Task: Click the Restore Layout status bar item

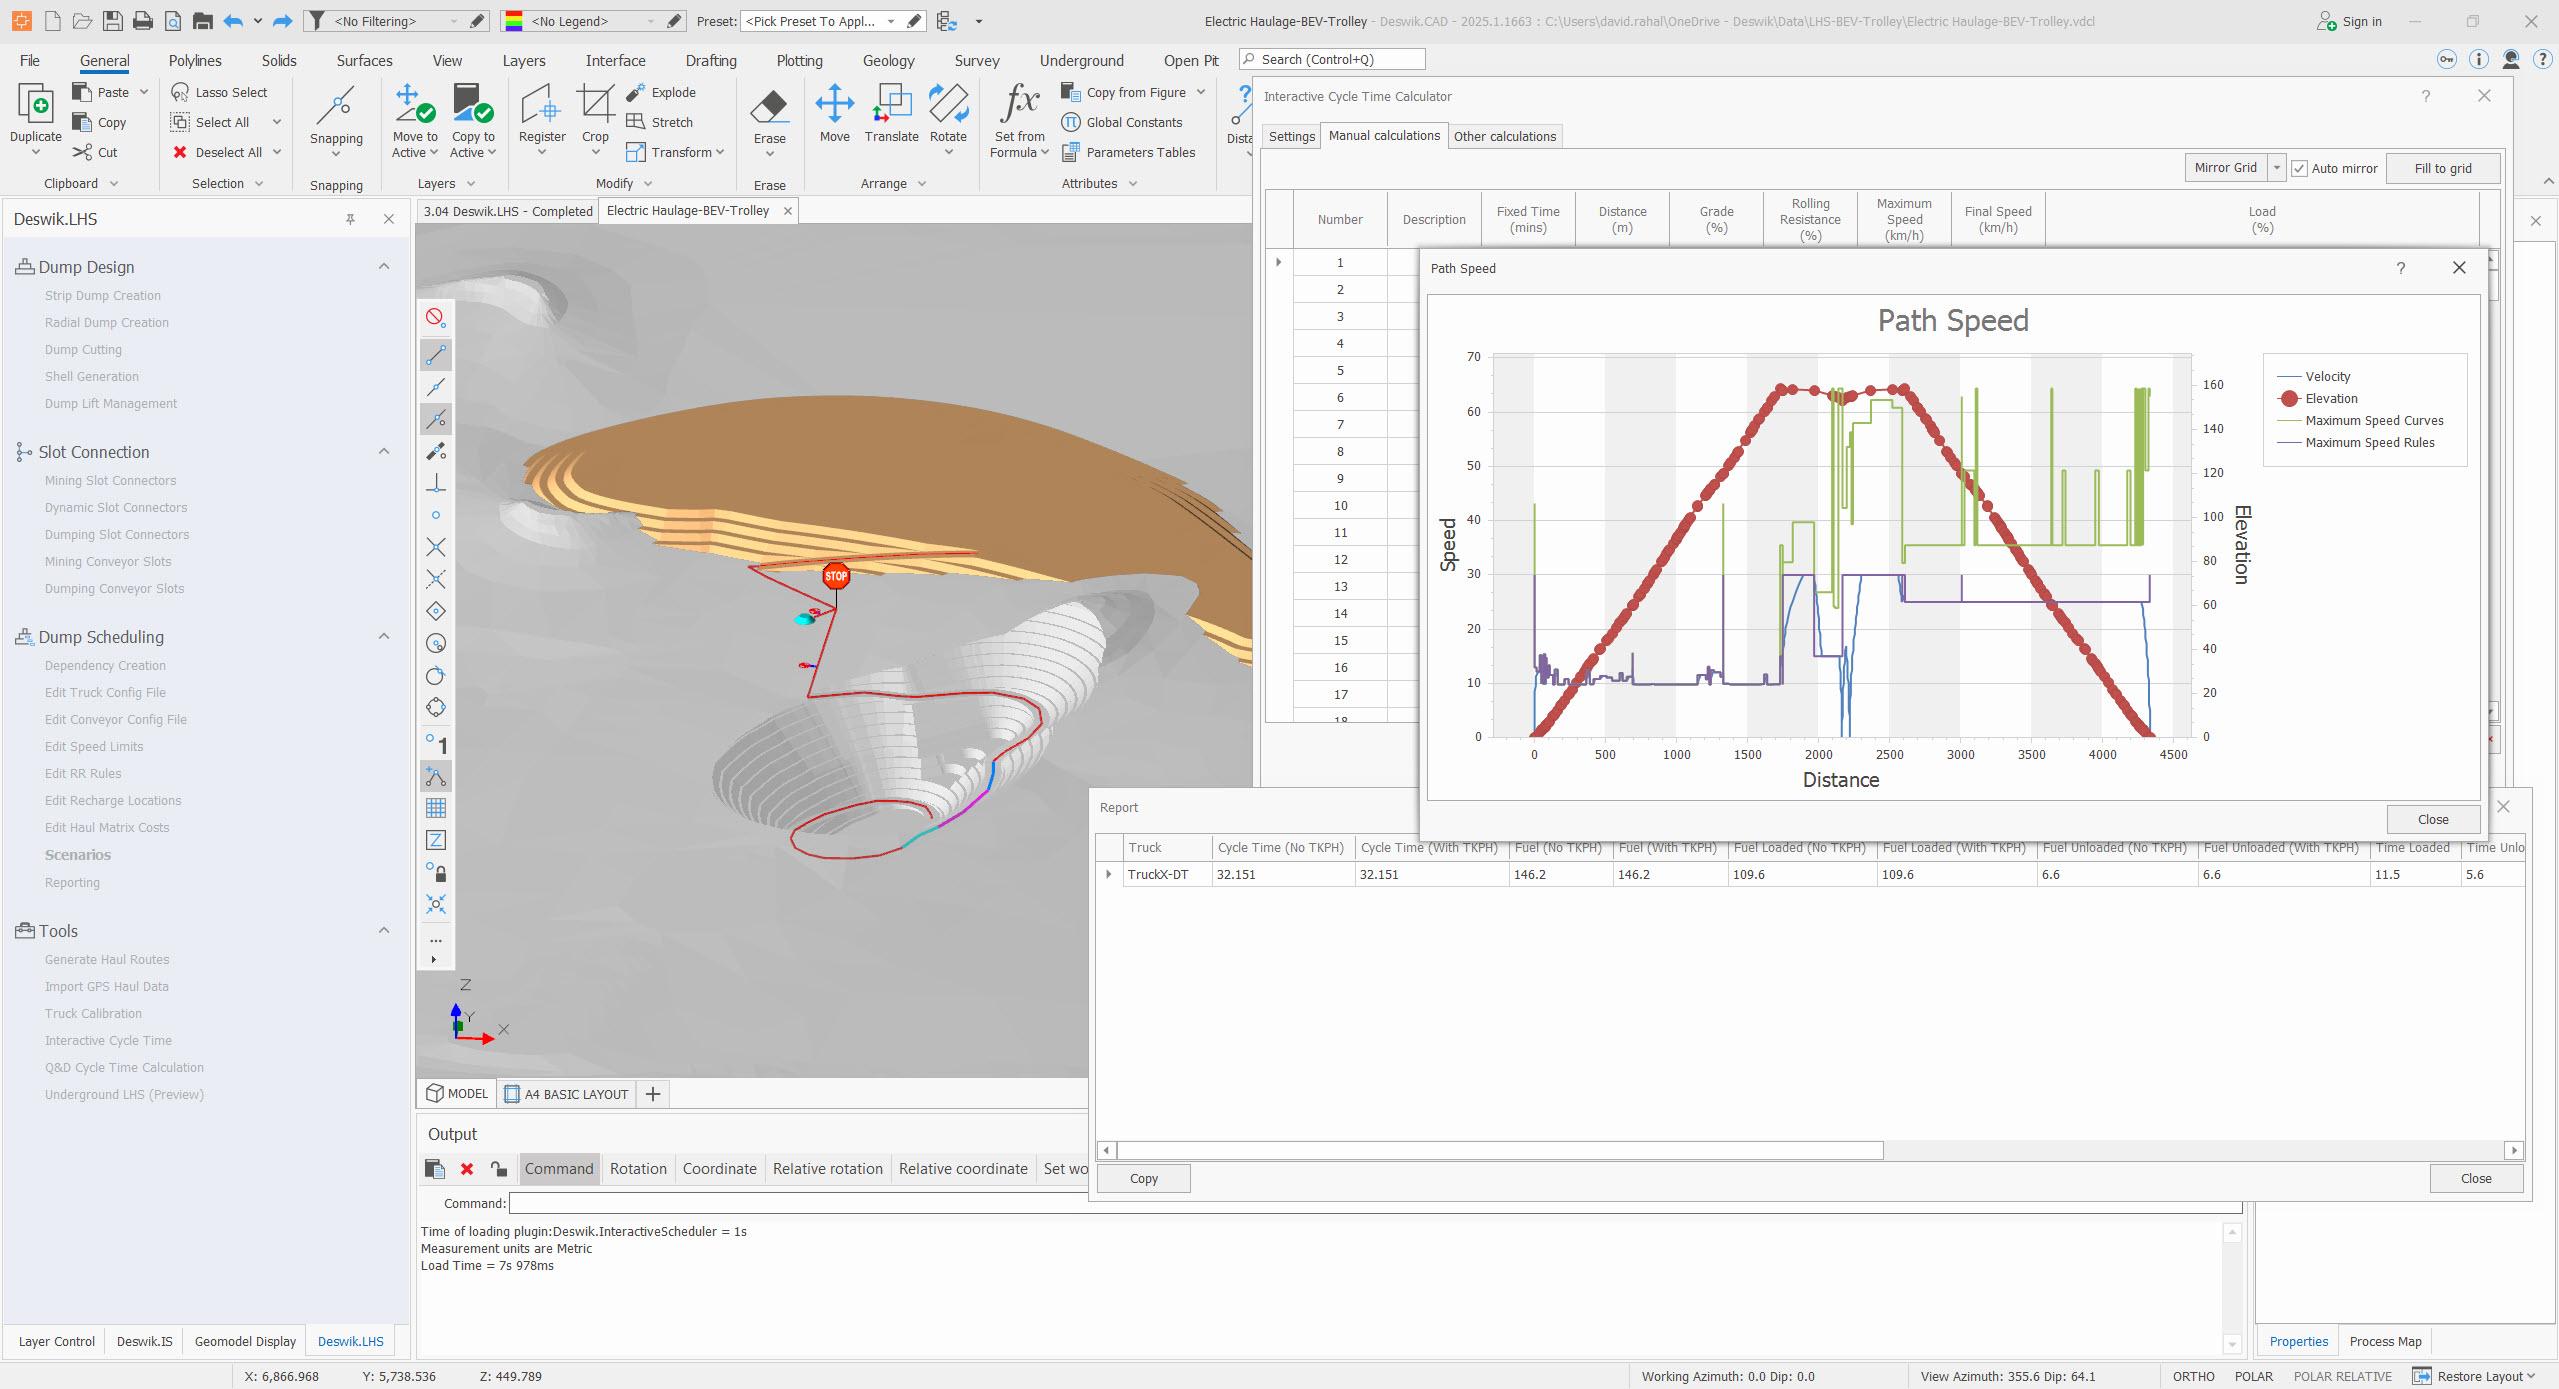Action: pos(2474,1376)
